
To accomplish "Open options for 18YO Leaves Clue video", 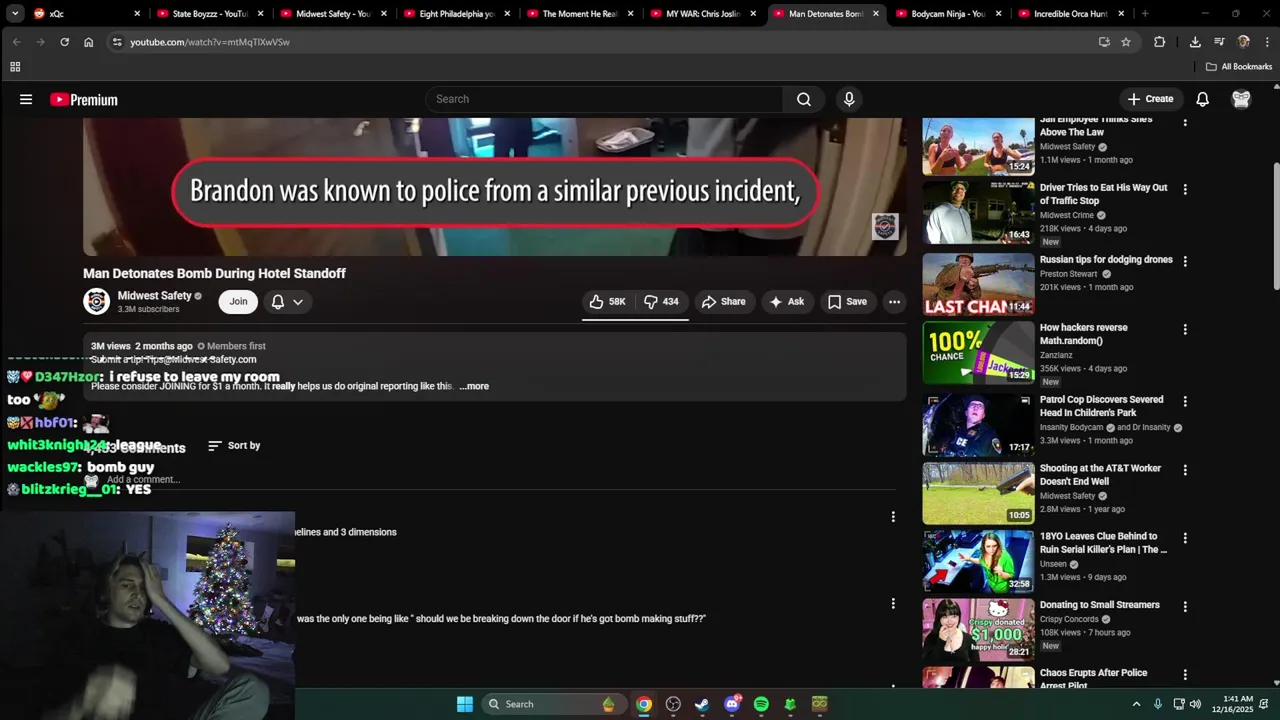I will coord(1185,538).
